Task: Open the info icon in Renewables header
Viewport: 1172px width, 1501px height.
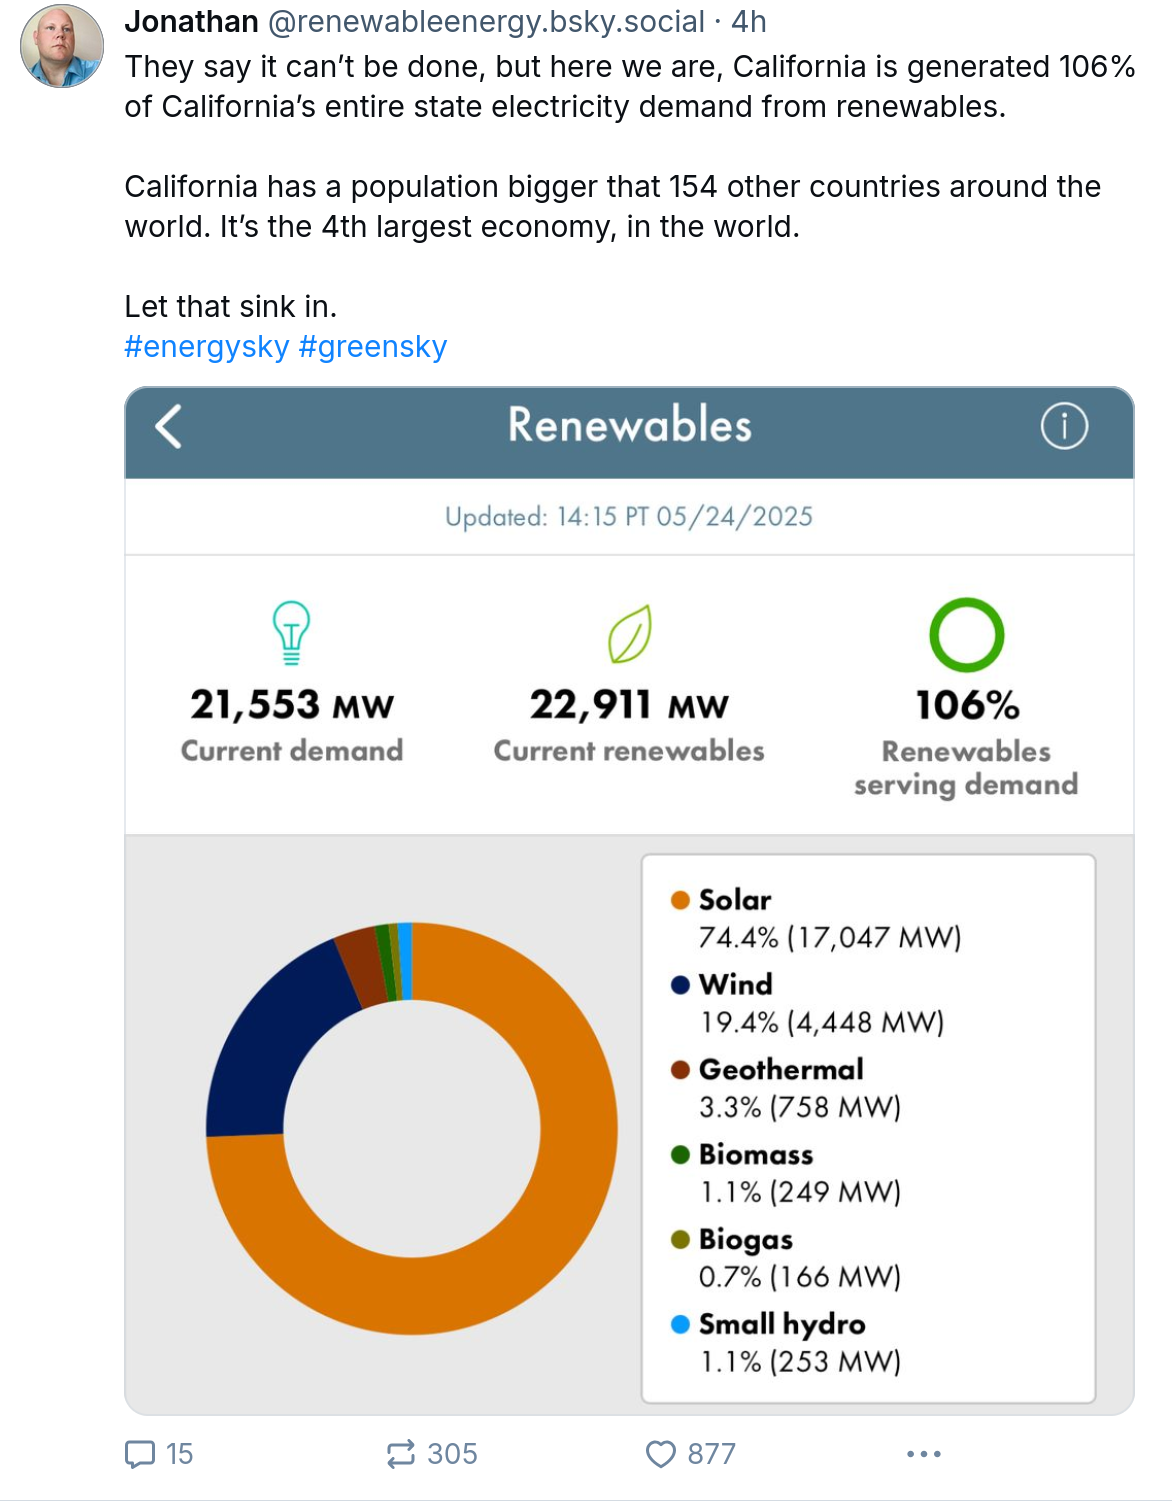Action: coord(1064,426)
